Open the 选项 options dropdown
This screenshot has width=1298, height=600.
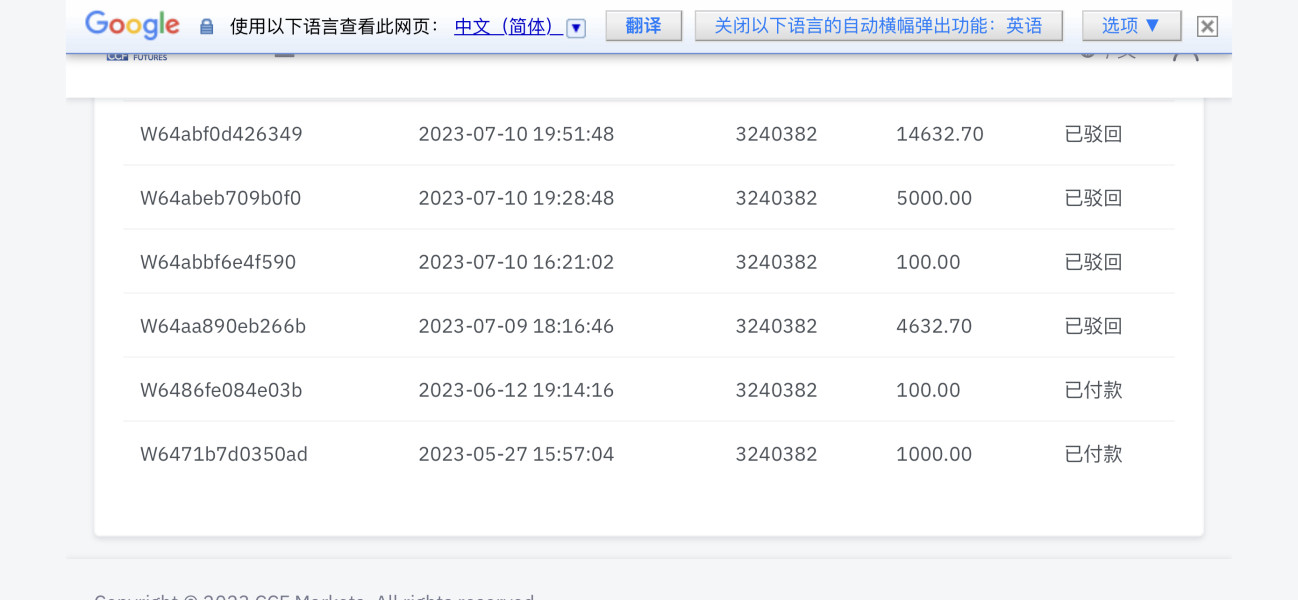click(1132, 26)
